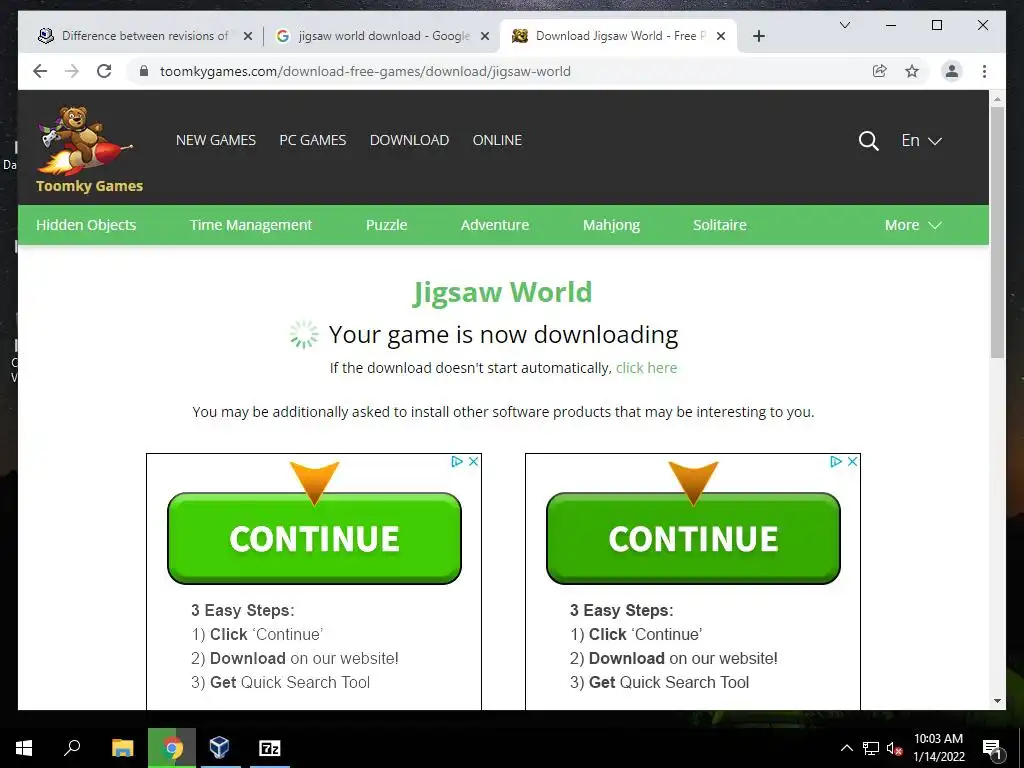This screenshot has width=1024, height=768.
Task: Open the PC GAMES menu item
Action: click(x=312, y=140)
